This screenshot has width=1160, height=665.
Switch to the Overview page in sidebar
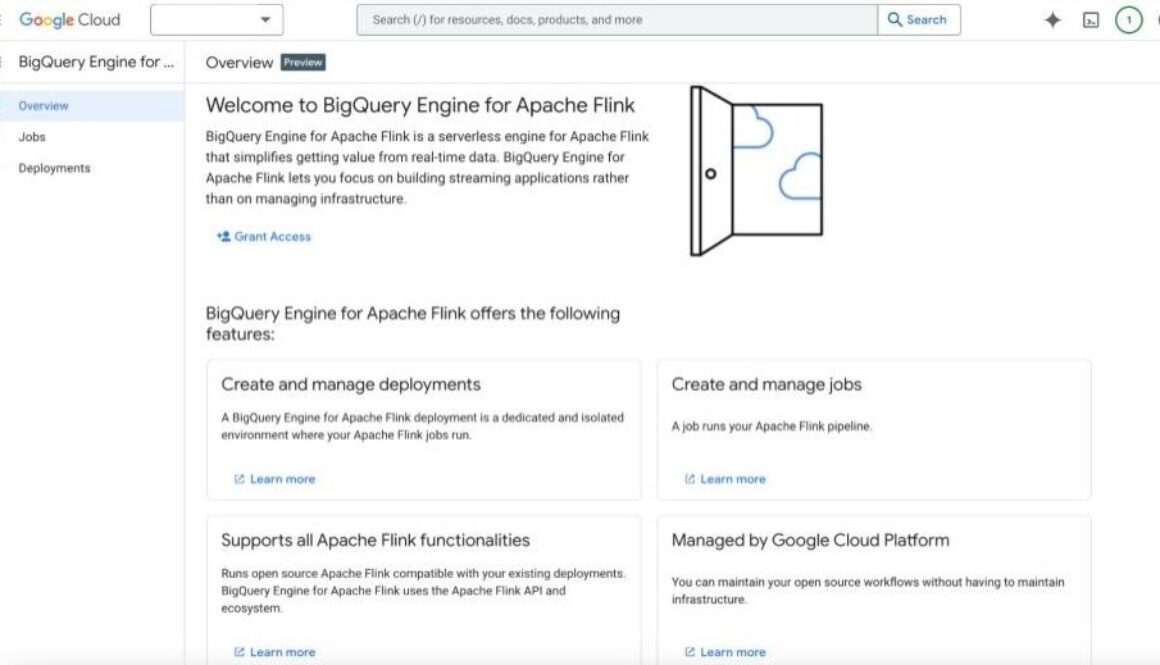pyautogui.click(x=42, y=105)
